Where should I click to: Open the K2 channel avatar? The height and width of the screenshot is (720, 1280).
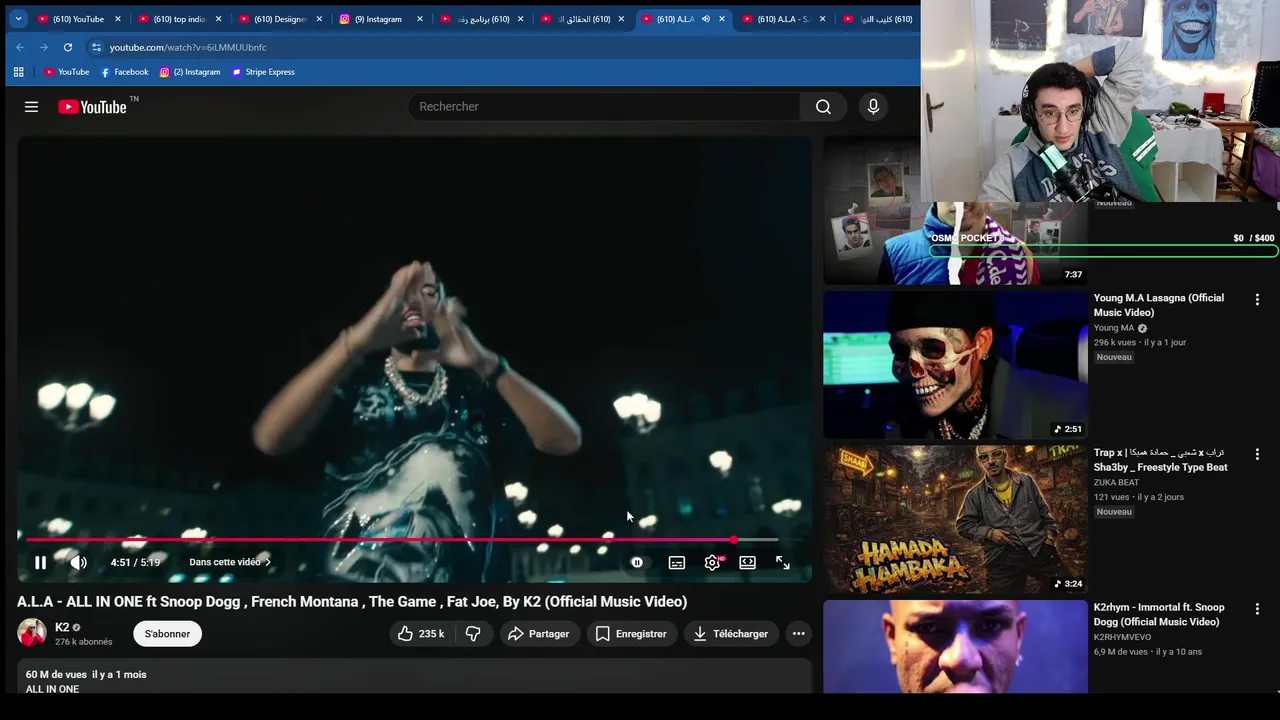pyautogui.click(x=32, y=633)
